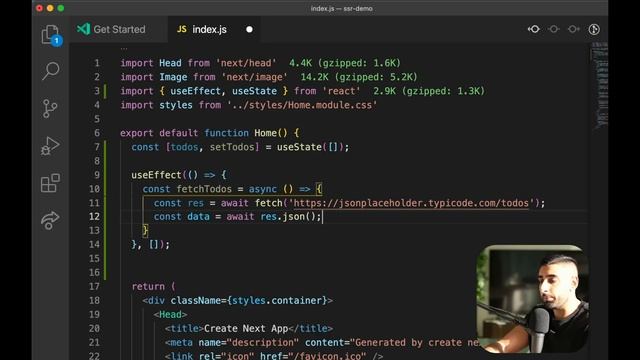The height and width of the screenshot is (360, 640).
Task: Click the 2.9K gzipped size annotation
Action: click(x=429, y=91)
